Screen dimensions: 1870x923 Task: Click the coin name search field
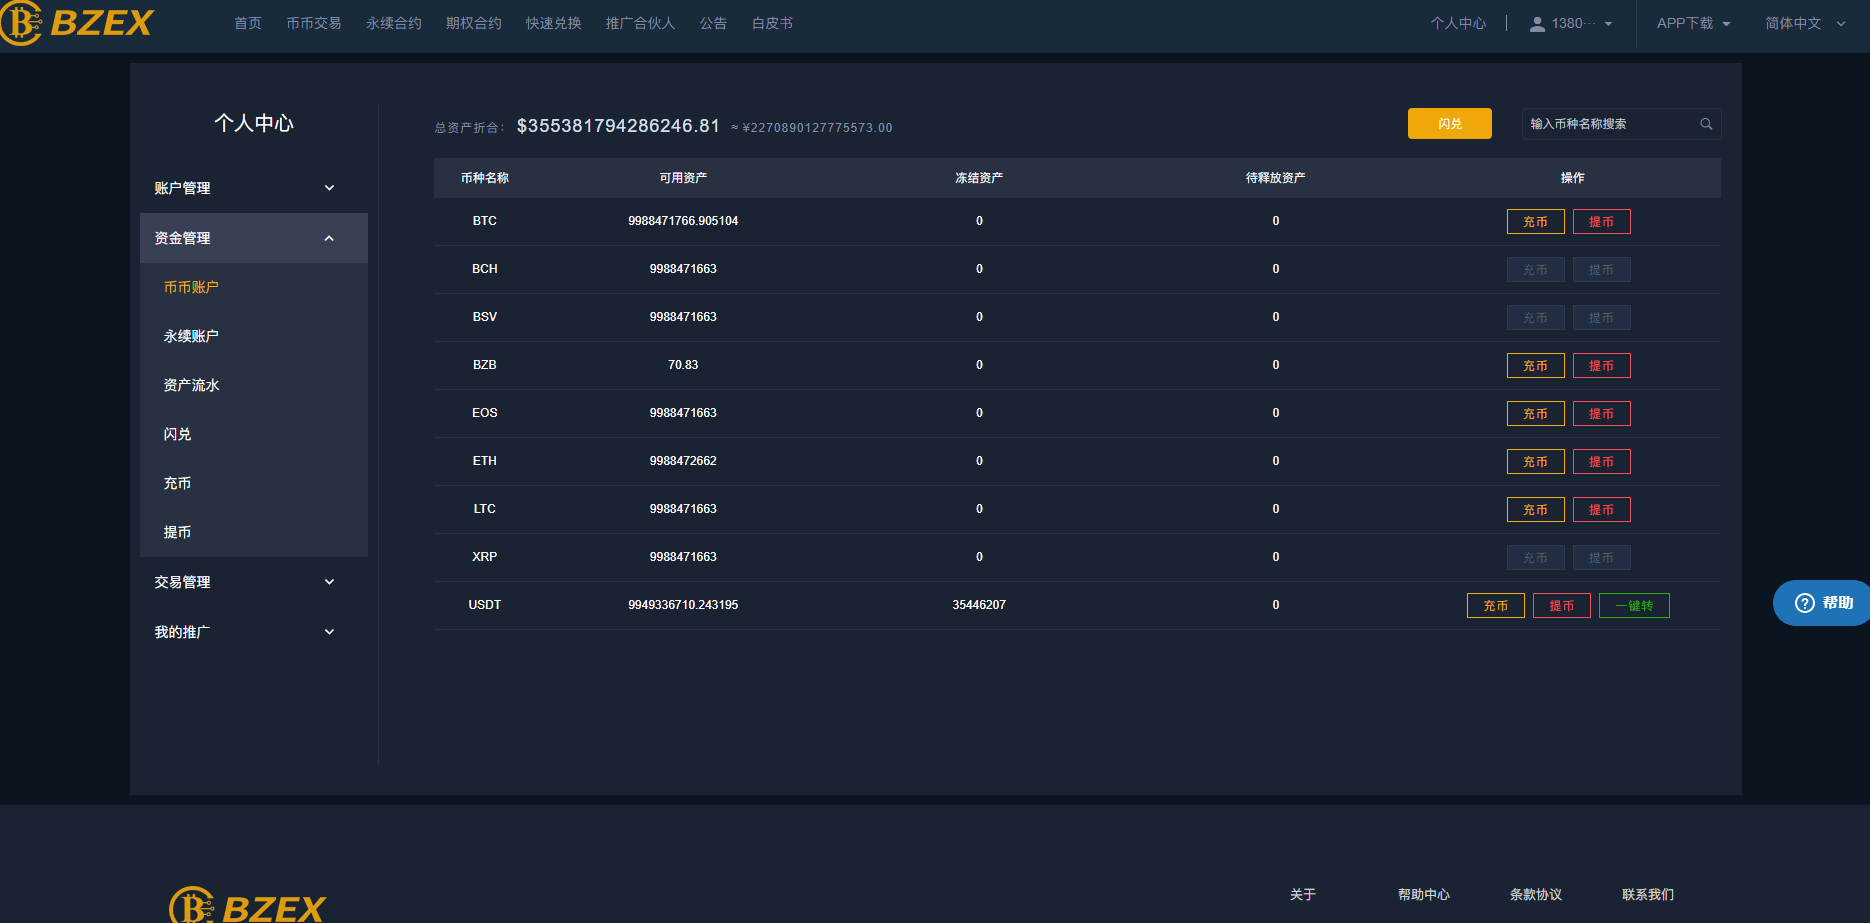(1608, 124)
